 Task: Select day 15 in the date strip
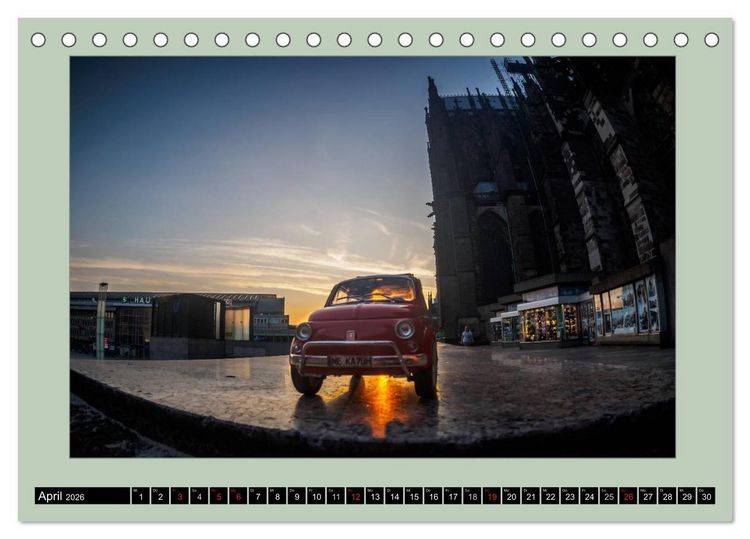[x=414, y=495]
